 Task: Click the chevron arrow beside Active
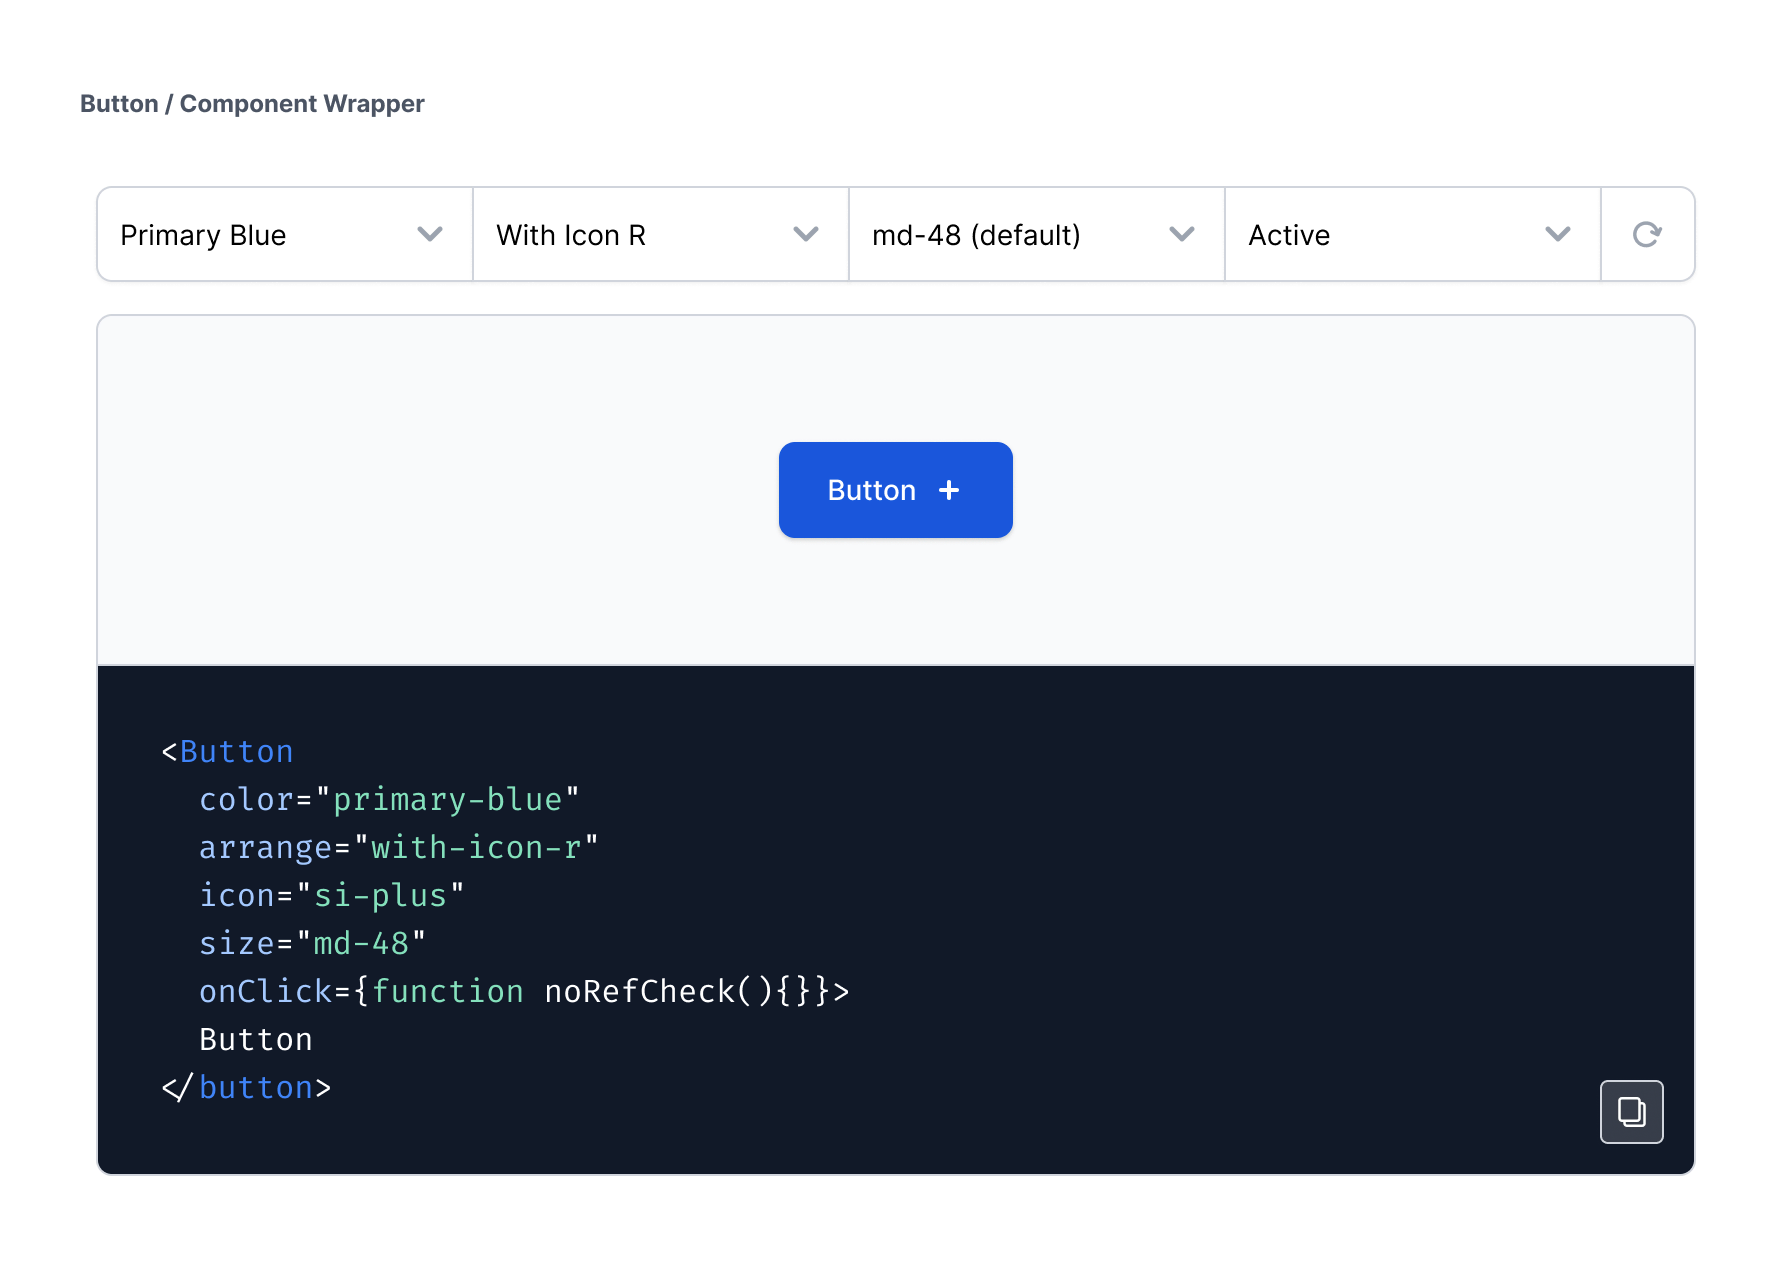(x=1558, y=235)
